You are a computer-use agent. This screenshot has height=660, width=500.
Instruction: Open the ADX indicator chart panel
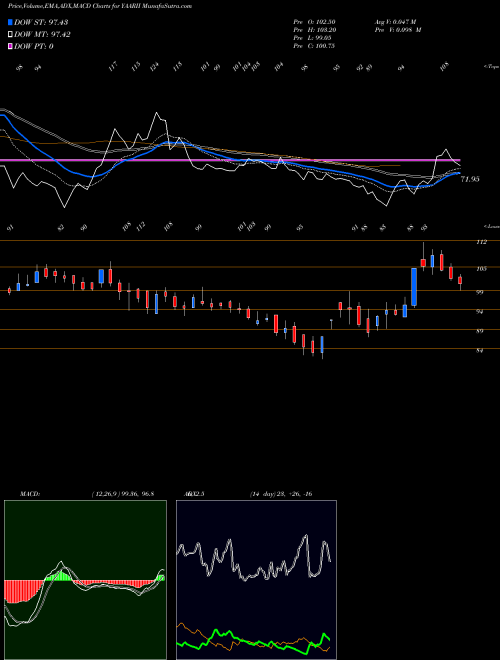[256, 579]
